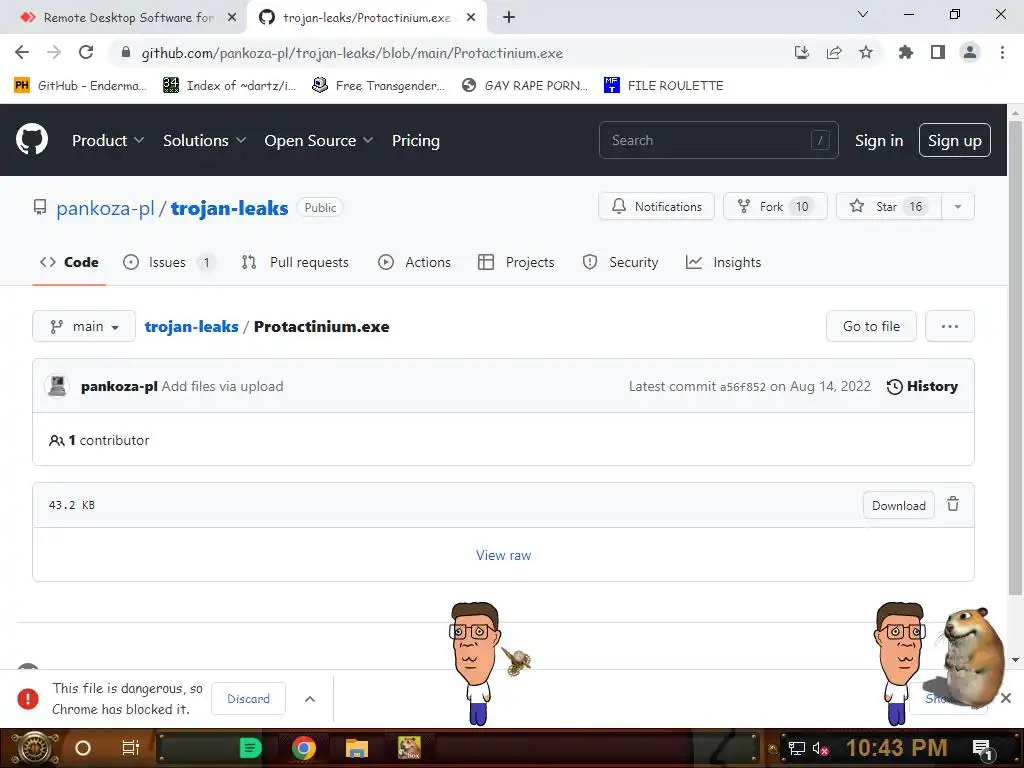Open the Star lists dropdown arrow
The height and width of the screenshot is (768, 1024).
coord(957,206)
